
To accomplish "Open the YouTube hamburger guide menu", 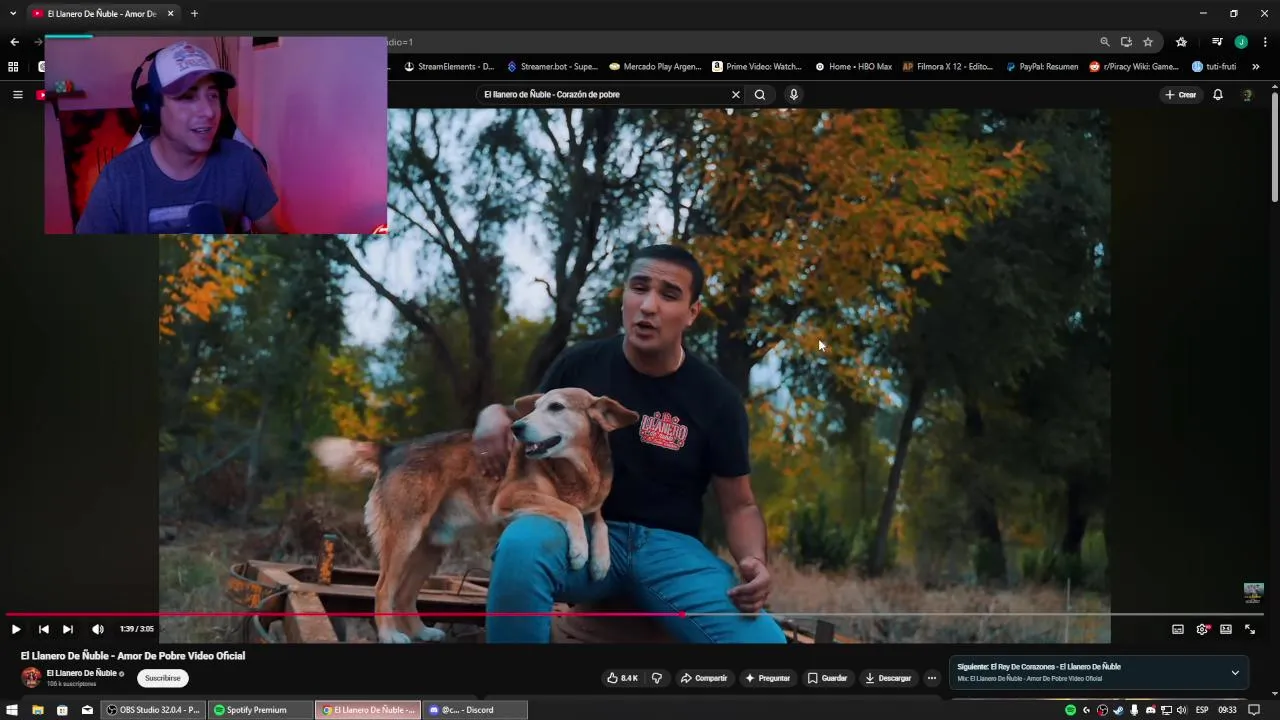I will point(17,95).
